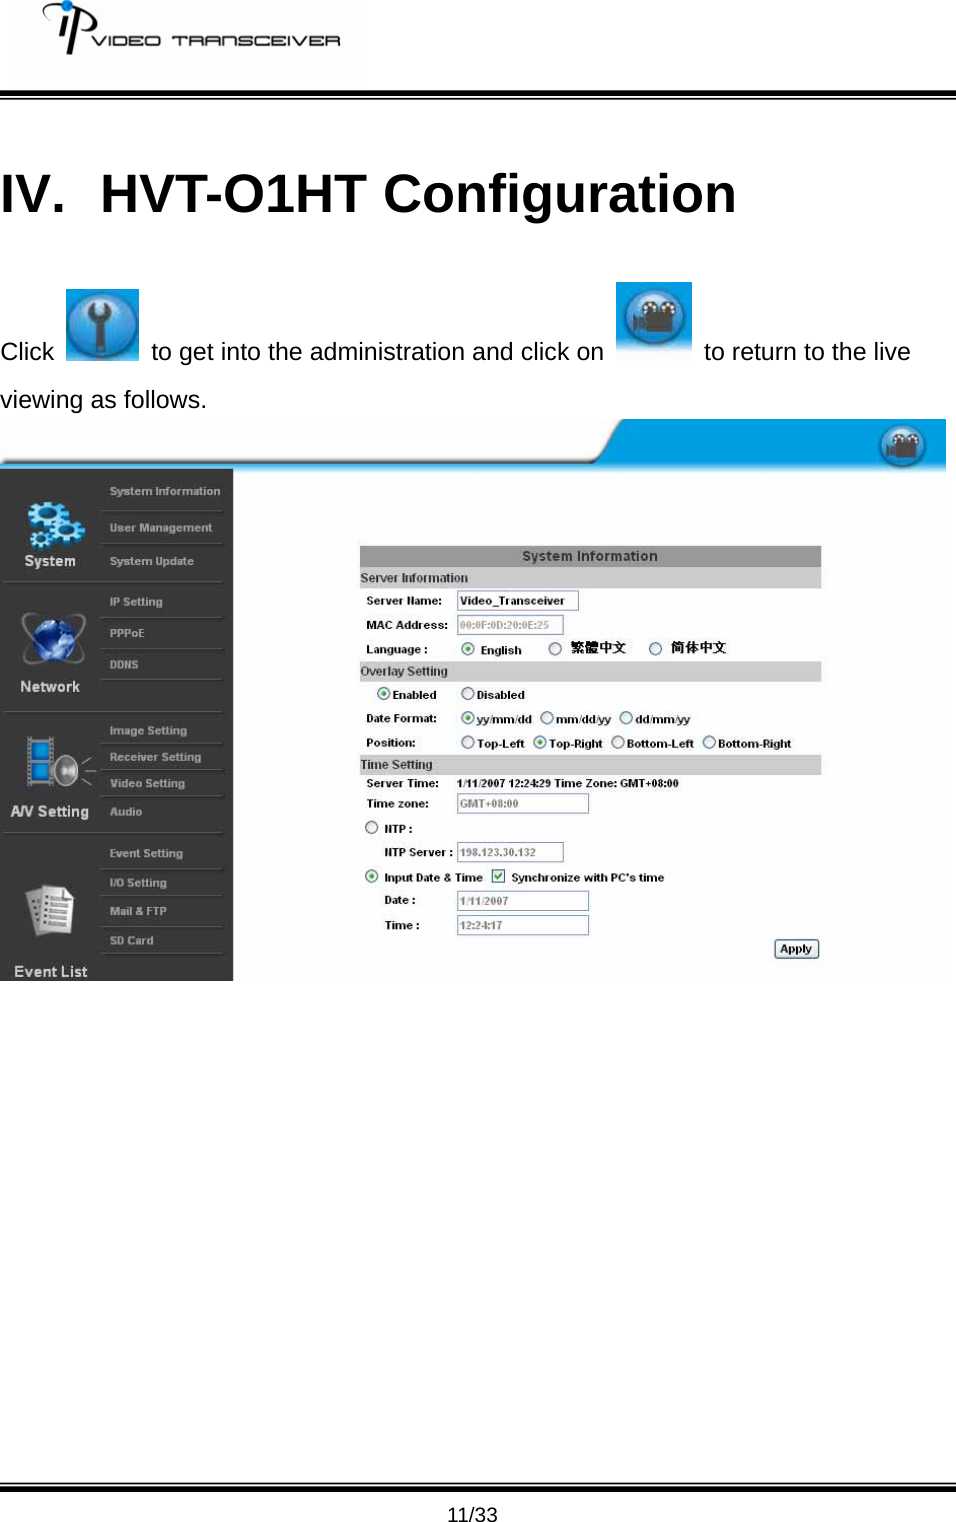Click the System label under the gears

point(50,561)
